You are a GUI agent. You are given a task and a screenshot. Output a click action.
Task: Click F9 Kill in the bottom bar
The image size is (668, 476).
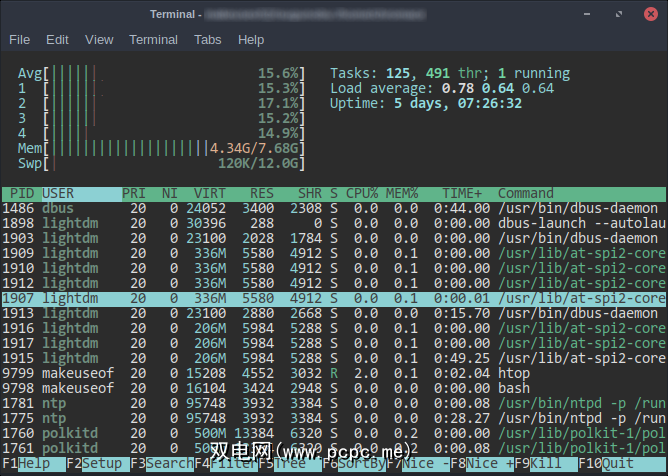coord(549,464)
